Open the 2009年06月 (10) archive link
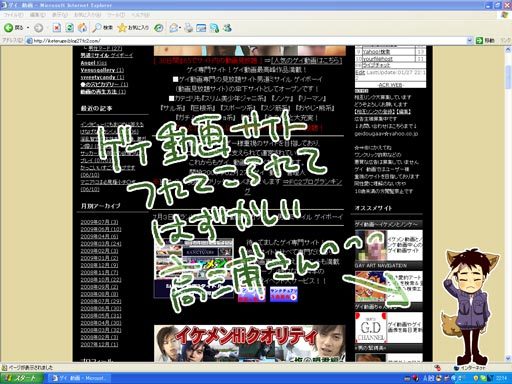512x384 pixels. click(x=101, y=229)
